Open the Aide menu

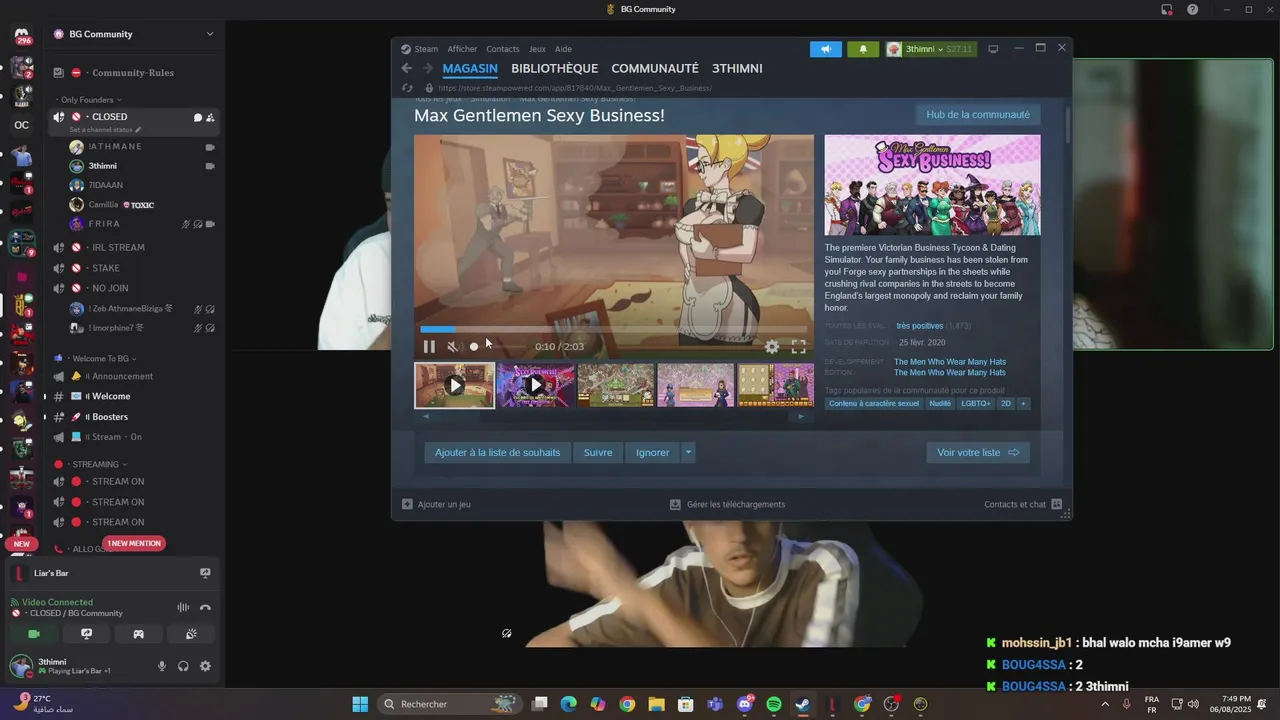point(563,49)
